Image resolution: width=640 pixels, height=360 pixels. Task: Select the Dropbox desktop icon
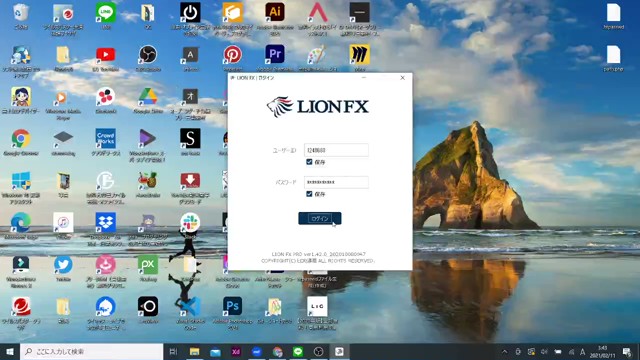tap(106, 229)
